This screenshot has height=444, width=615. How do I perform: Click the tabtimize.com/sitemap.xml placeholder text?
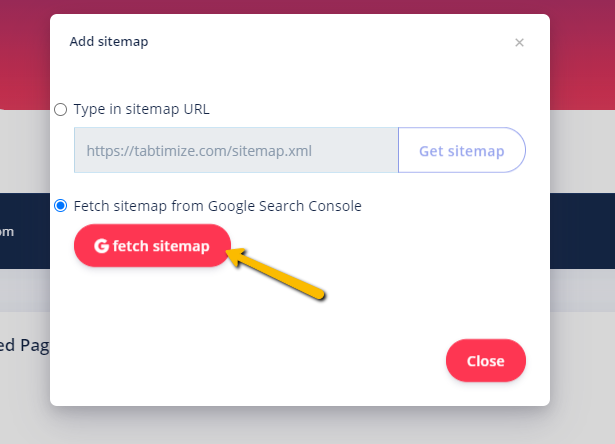[x=199, y=151]
